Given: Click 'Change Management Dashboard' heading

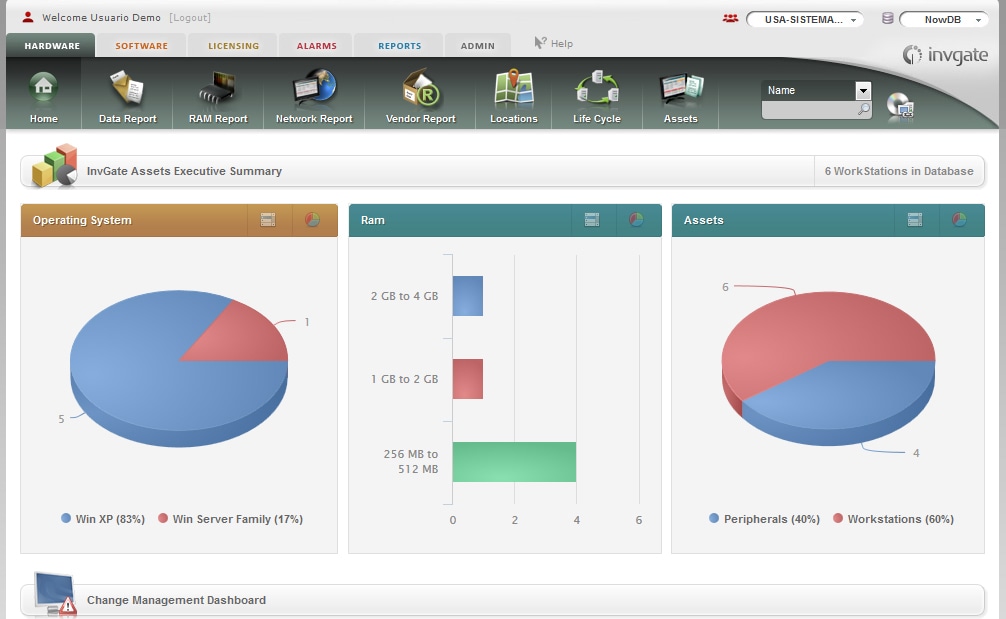Looking at the screenshot, I should click(176, 600).
